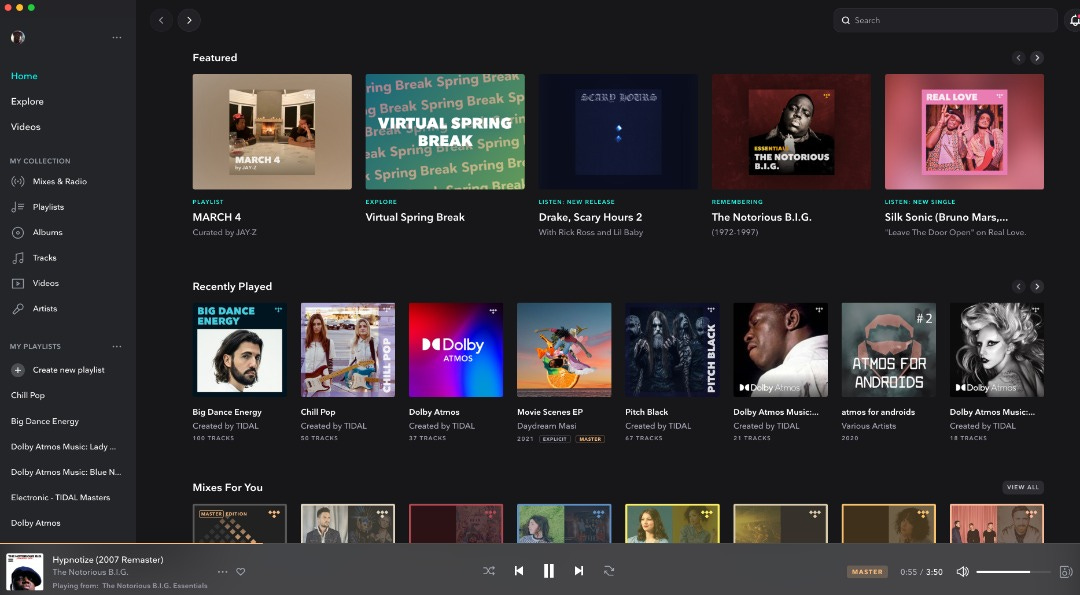Open the Master Edition mix cover
Viewport: 1080px width, 595px height.
click(x=240, y=523)
